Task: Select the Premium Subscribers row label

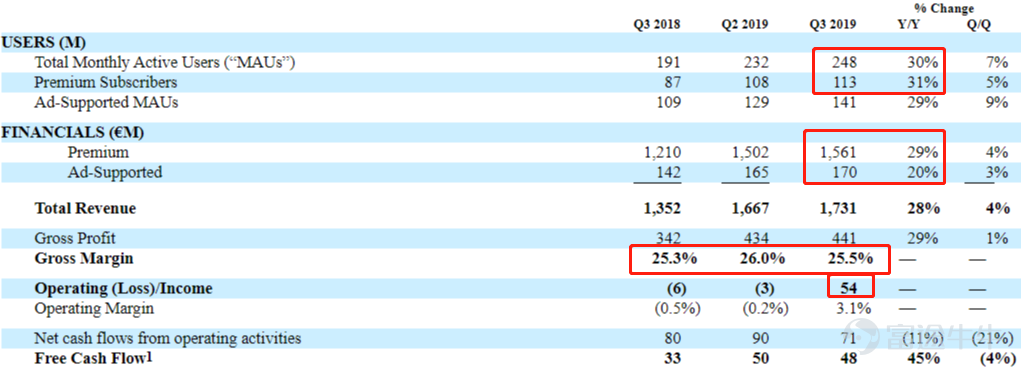Action: tap(105, 83)
